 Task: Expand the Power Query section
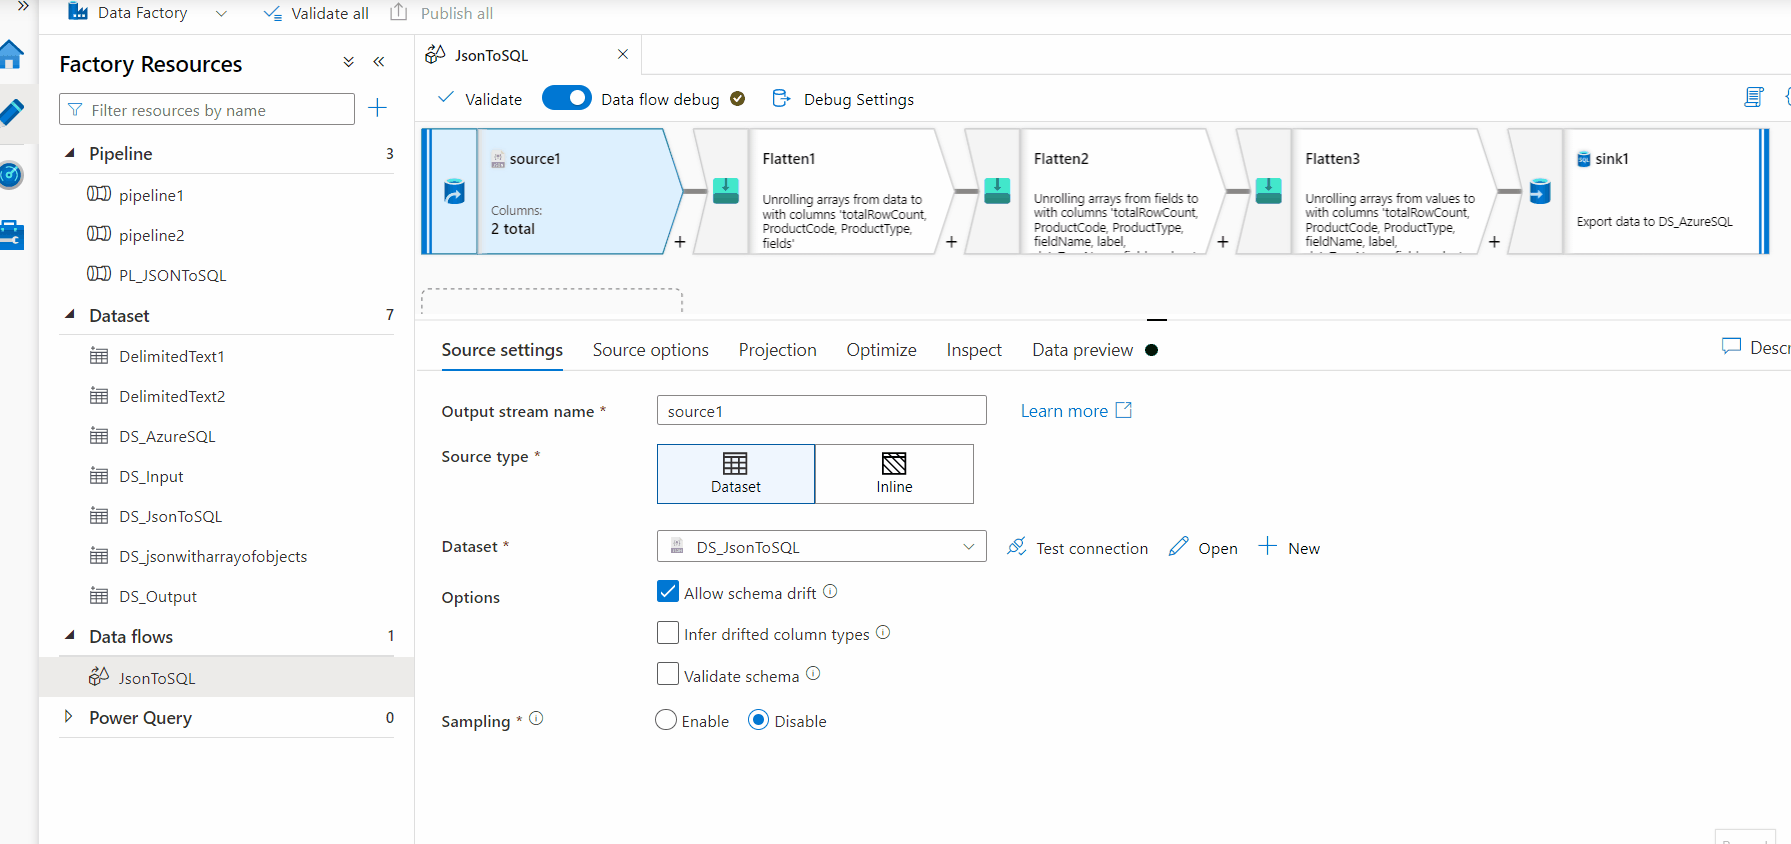pos(68,717)
